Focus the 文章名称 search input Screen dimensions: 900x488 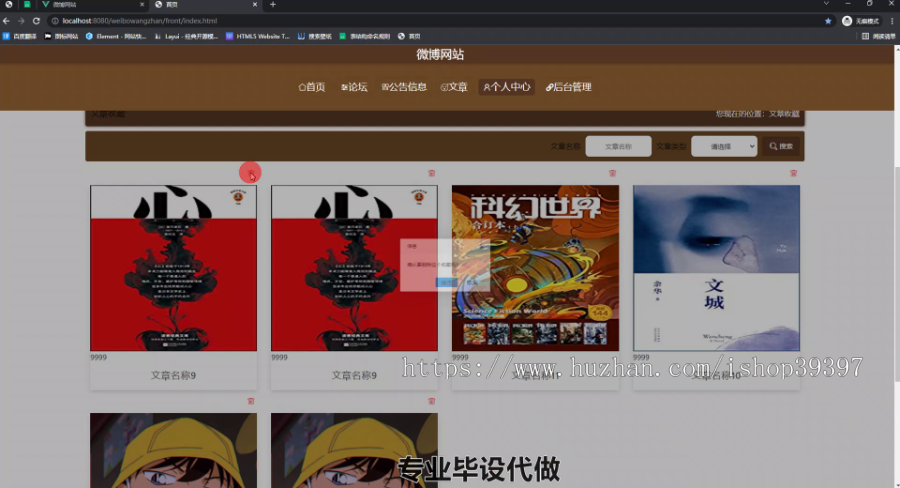click(618, 146)
